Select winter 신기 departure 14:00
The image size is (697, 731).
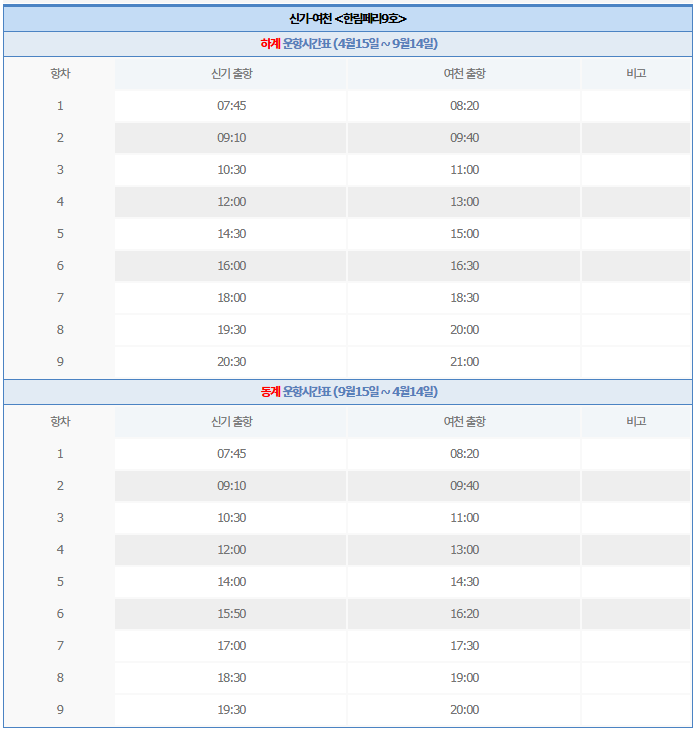click(x=232, y=582)
